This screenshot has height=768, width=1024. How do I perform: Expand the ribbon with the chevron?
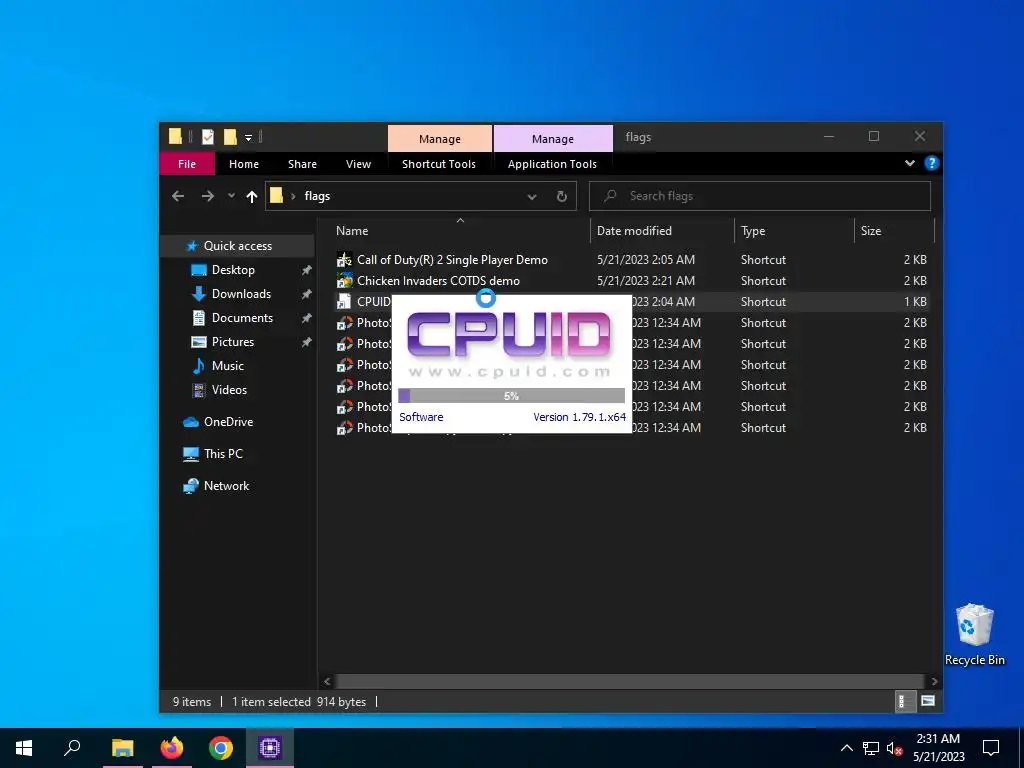[x=910, y=163]
